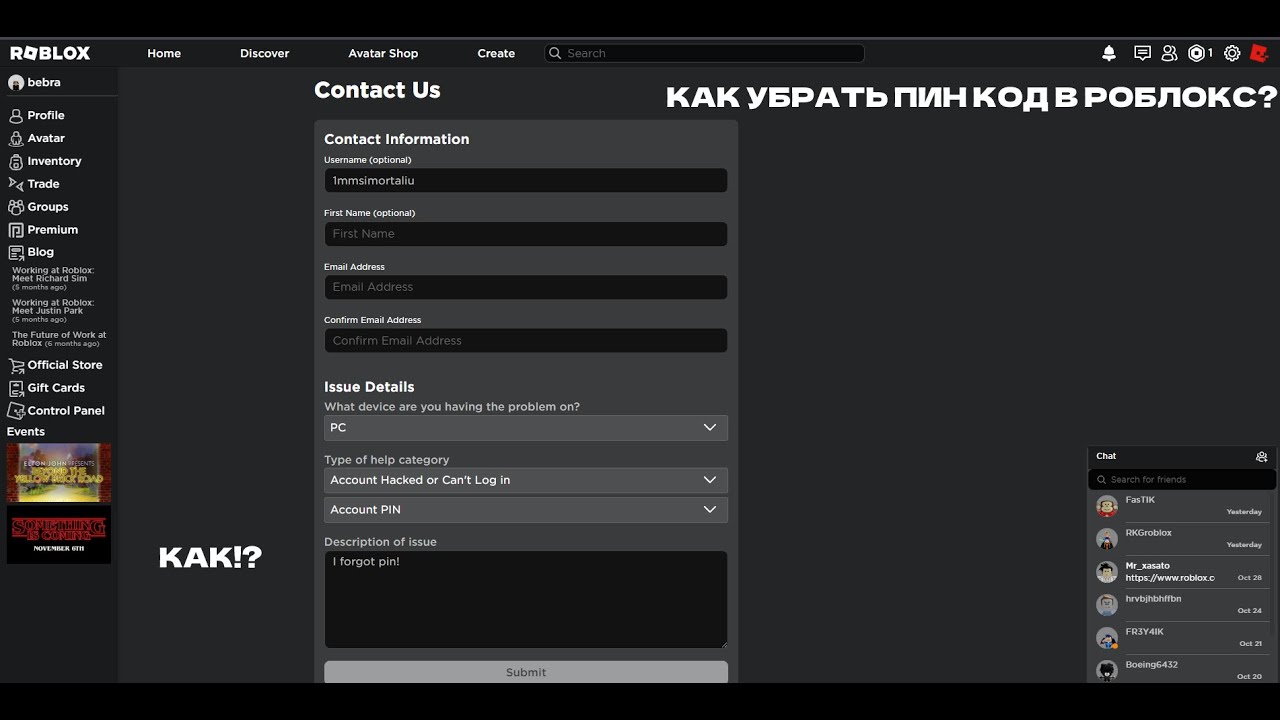Open the Robux balance icon
Viewport: 1280px width, 720px height.
point(1196,53)
